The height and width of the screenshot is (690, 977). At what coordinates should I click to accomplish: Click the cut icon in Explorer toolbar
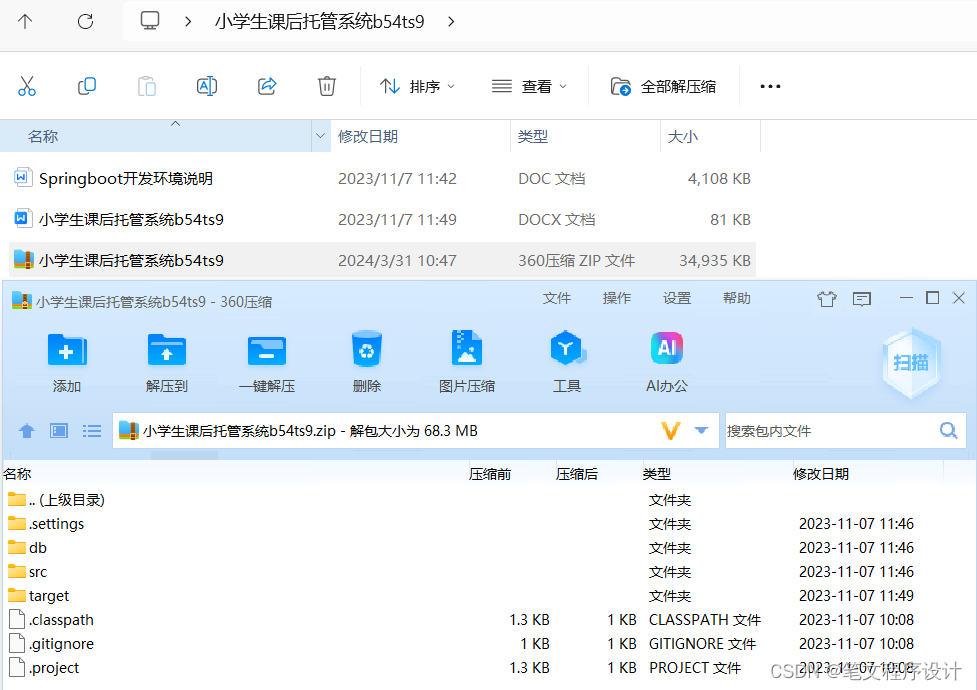click(27, 86)
